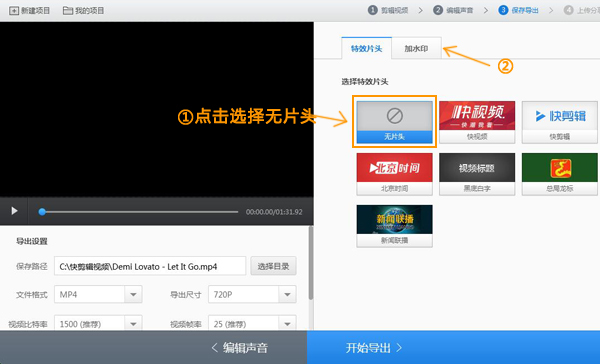This screenshot has width=600, height=364.
Task: Select the 新闻联播 intro thumbnail
Action: [x=395, y=226]
